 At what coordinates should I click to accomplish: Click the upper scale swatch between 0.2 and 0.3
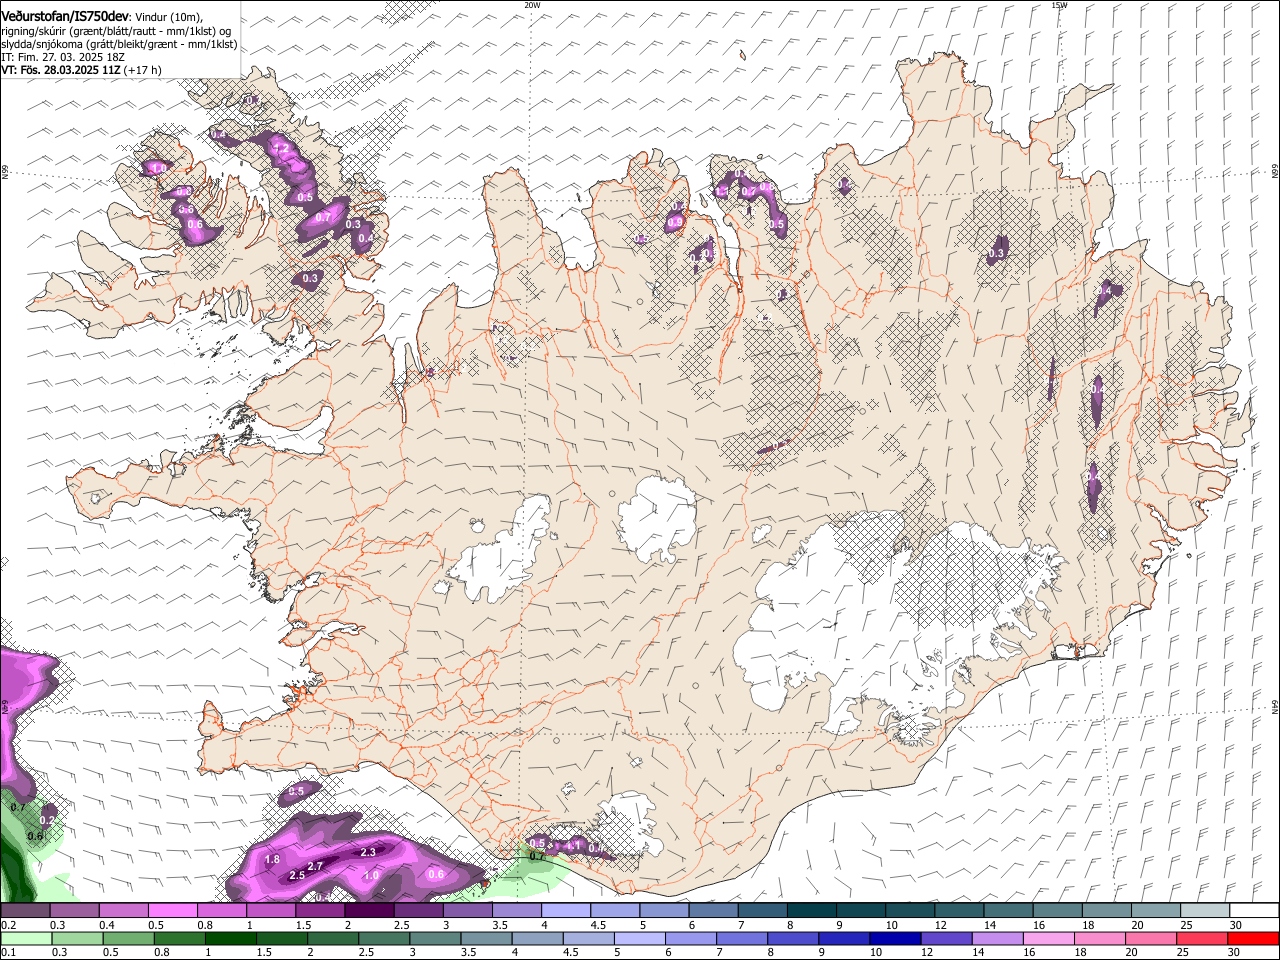(x=26, y=911)
